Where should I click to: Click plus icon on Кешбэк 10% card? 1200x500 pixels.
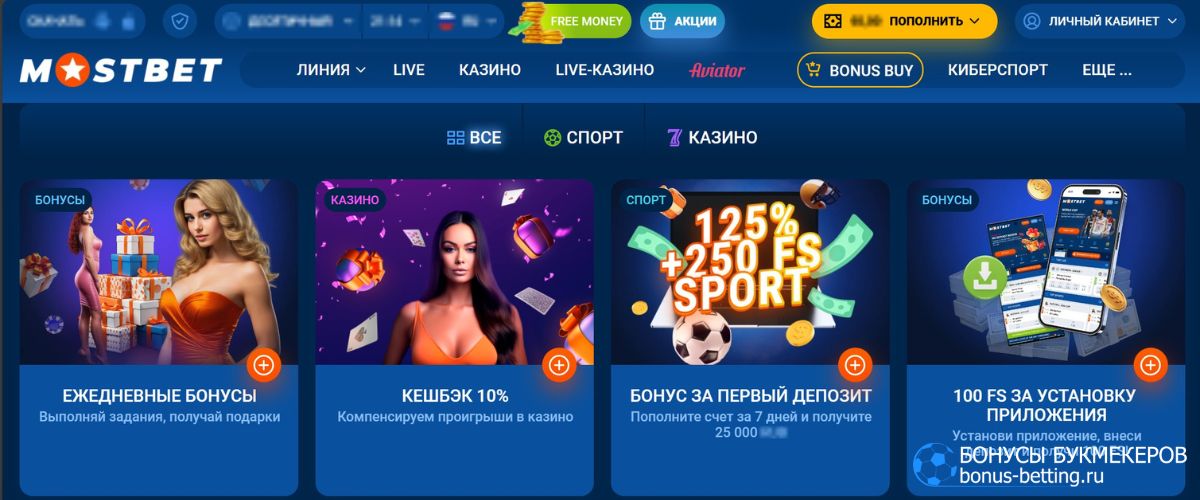pyautogui.click(x=559, y=365)
